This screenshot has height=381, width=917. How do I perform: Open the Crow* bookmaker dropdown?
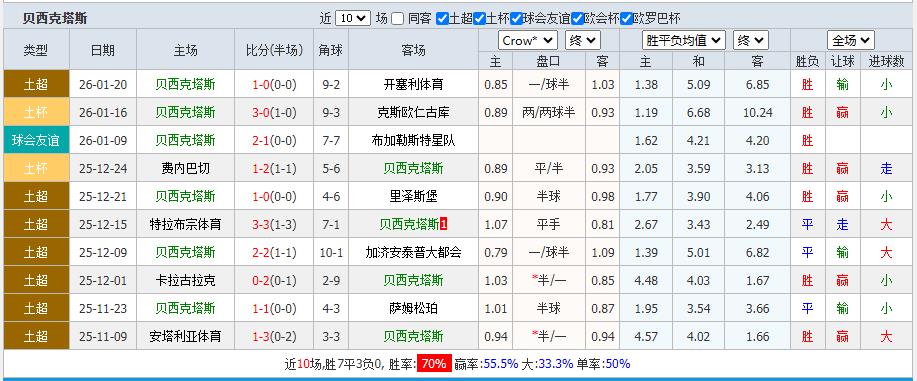[528, 40]
